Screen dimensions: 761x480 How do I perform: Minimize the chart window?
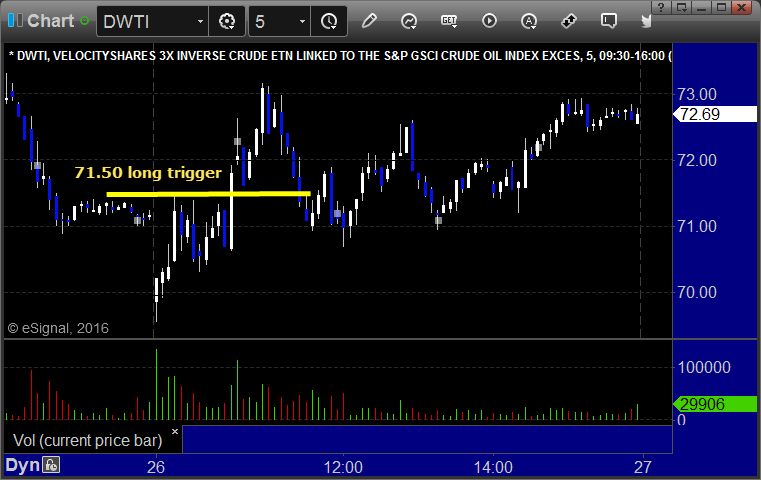pyautogui.click(x=701, y=7)
